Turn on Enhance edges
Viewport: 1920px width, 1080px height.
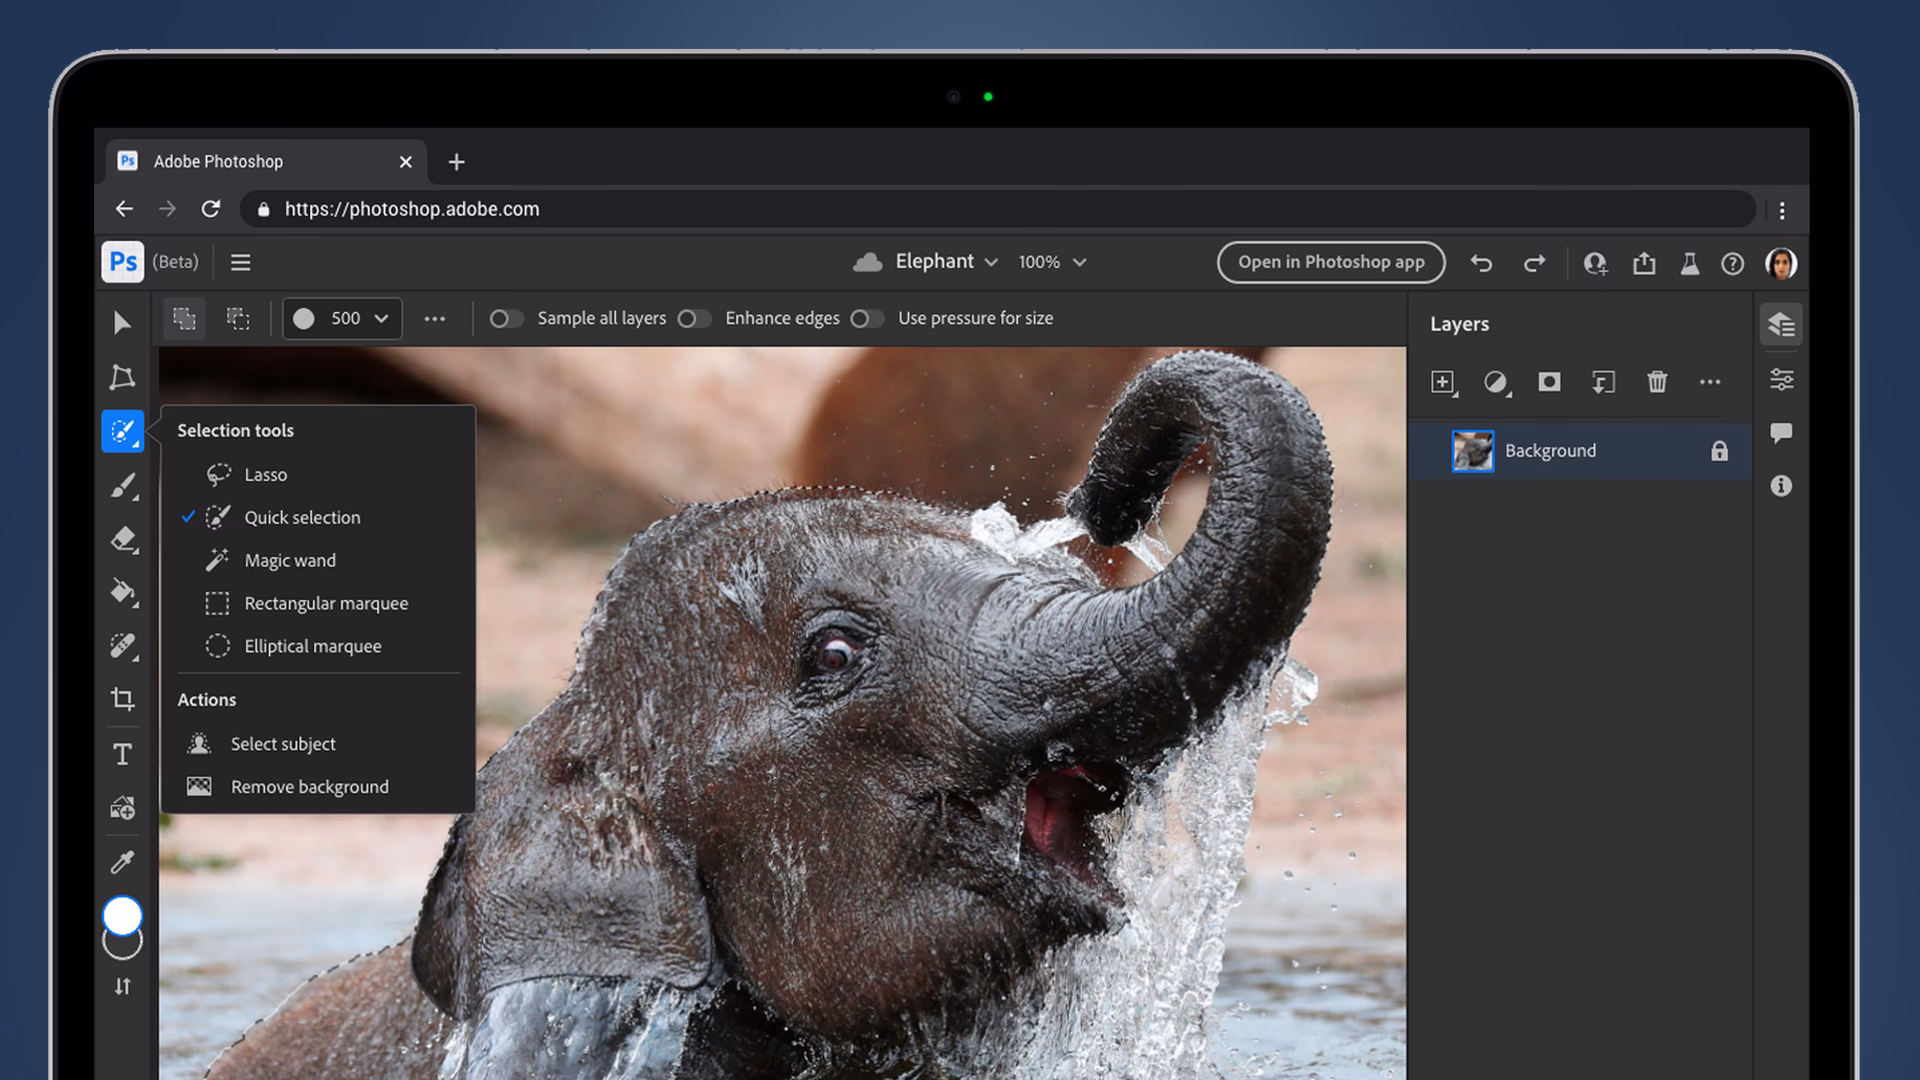tap(694, 318)
